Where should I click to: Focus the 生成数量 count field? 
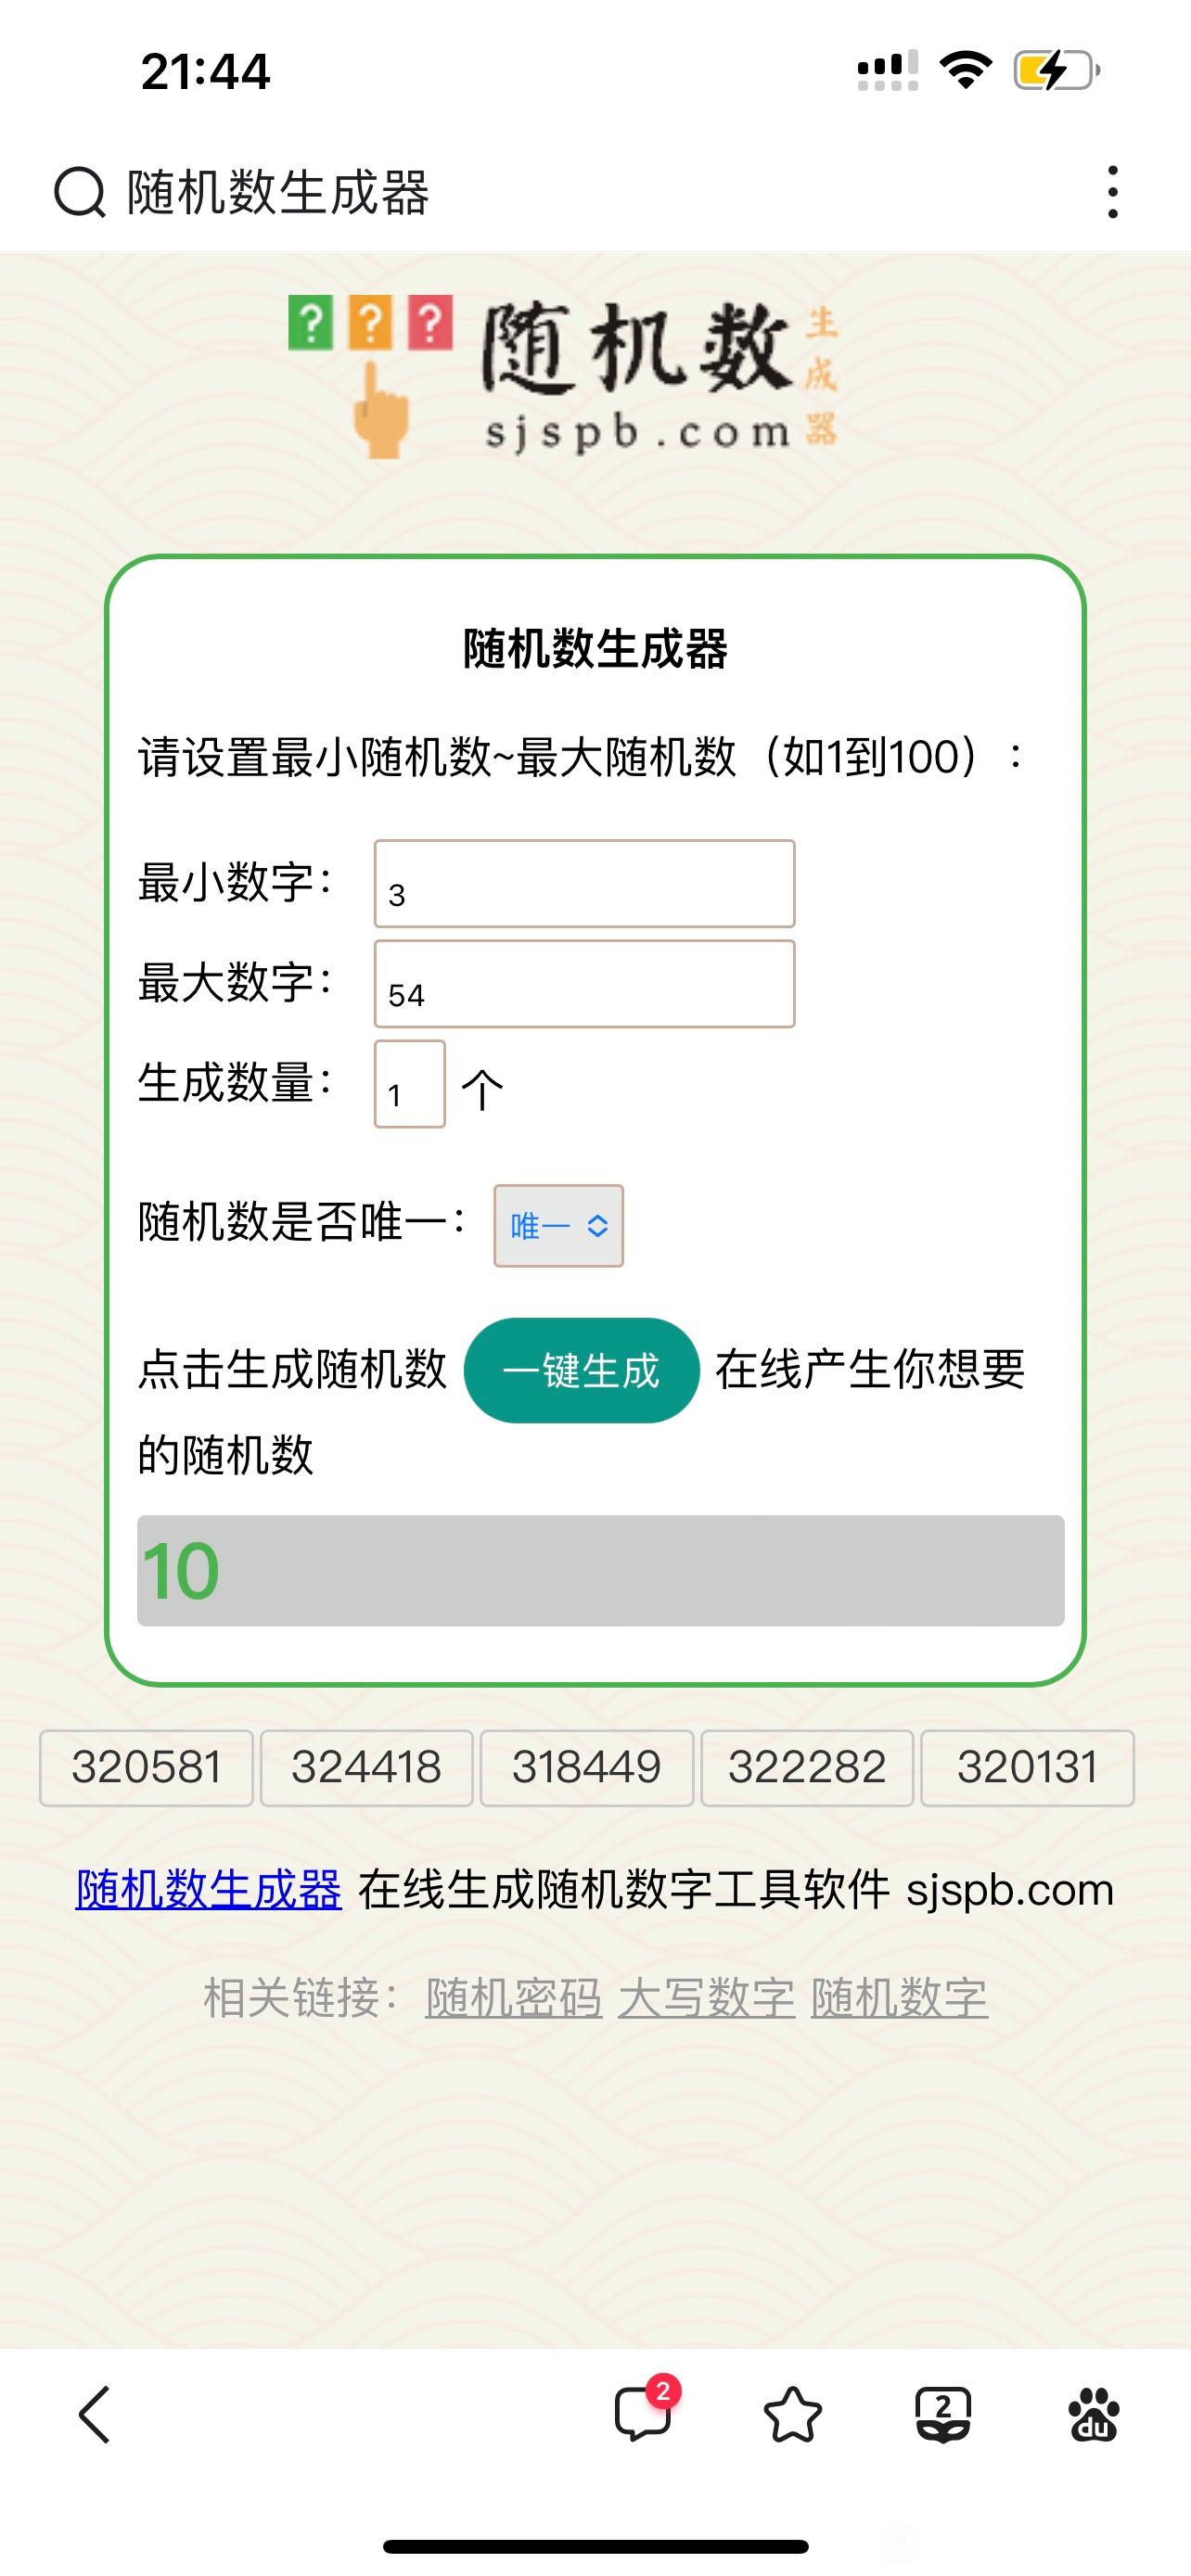[410, 1084]
